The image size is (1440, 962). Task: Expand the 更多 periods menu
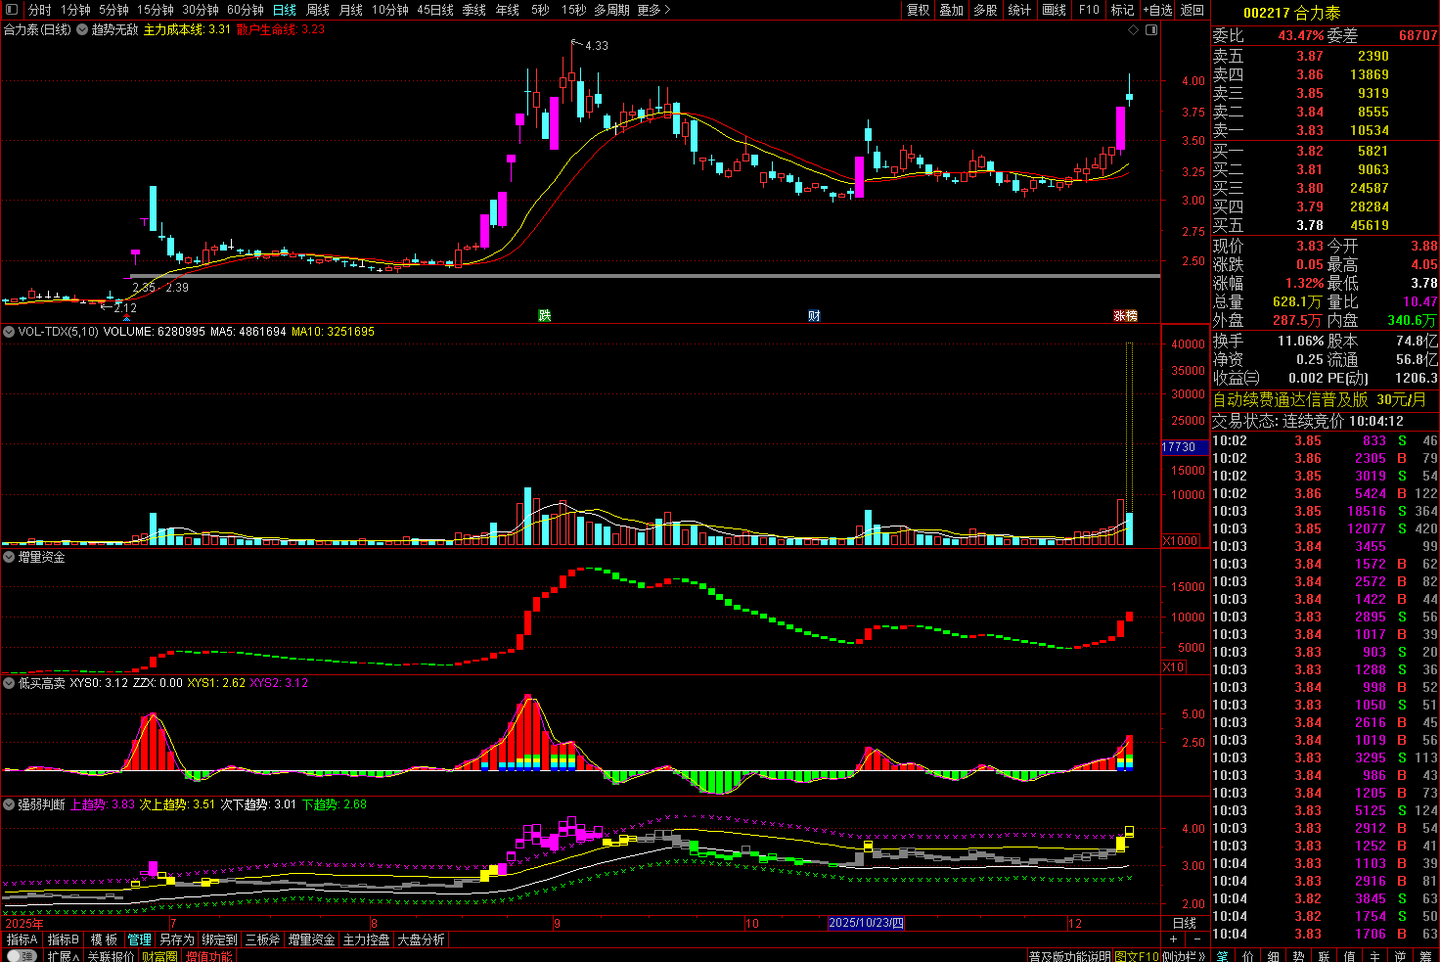654,10
